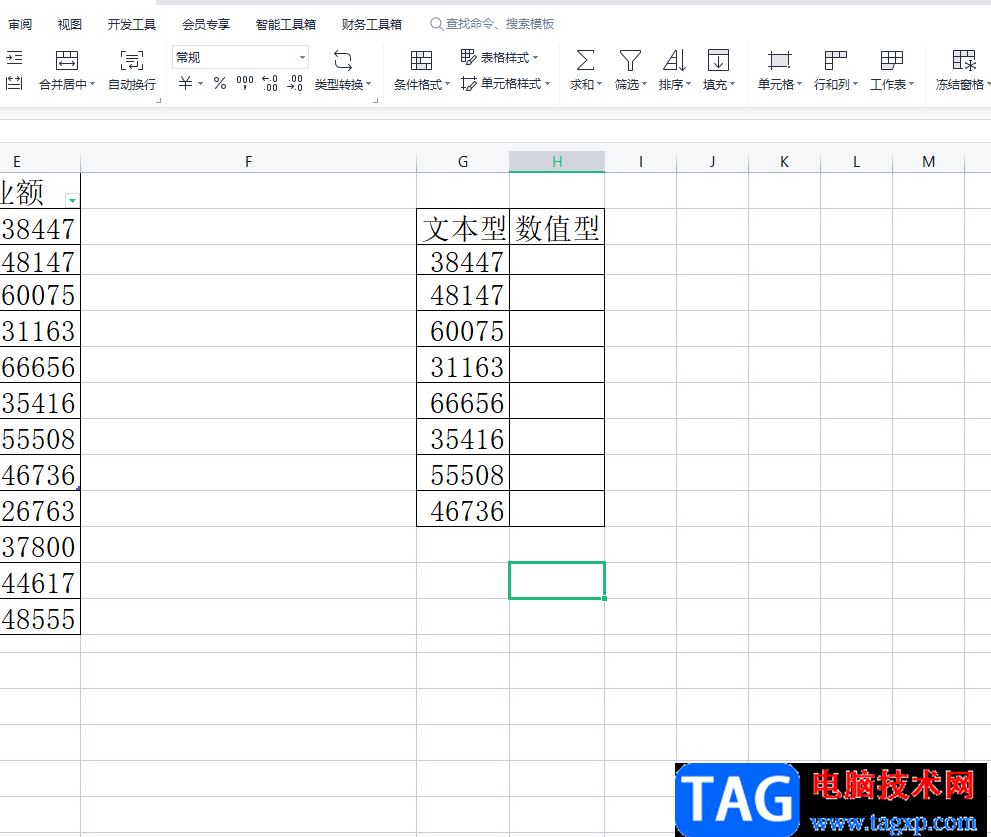Open the Developer Tools (开发工具) tab
The height and width of the screenshot is (837, 991).
[x=131, y=24]
